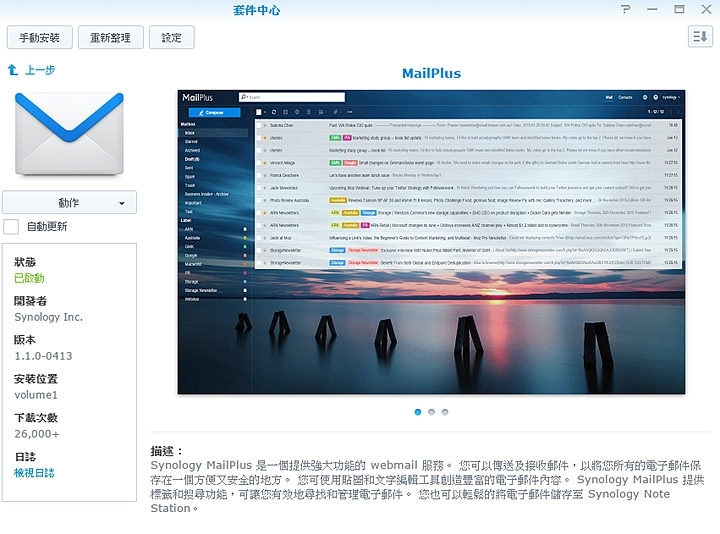Click the up arrow icon beside 上一步

tap(13, 70)
